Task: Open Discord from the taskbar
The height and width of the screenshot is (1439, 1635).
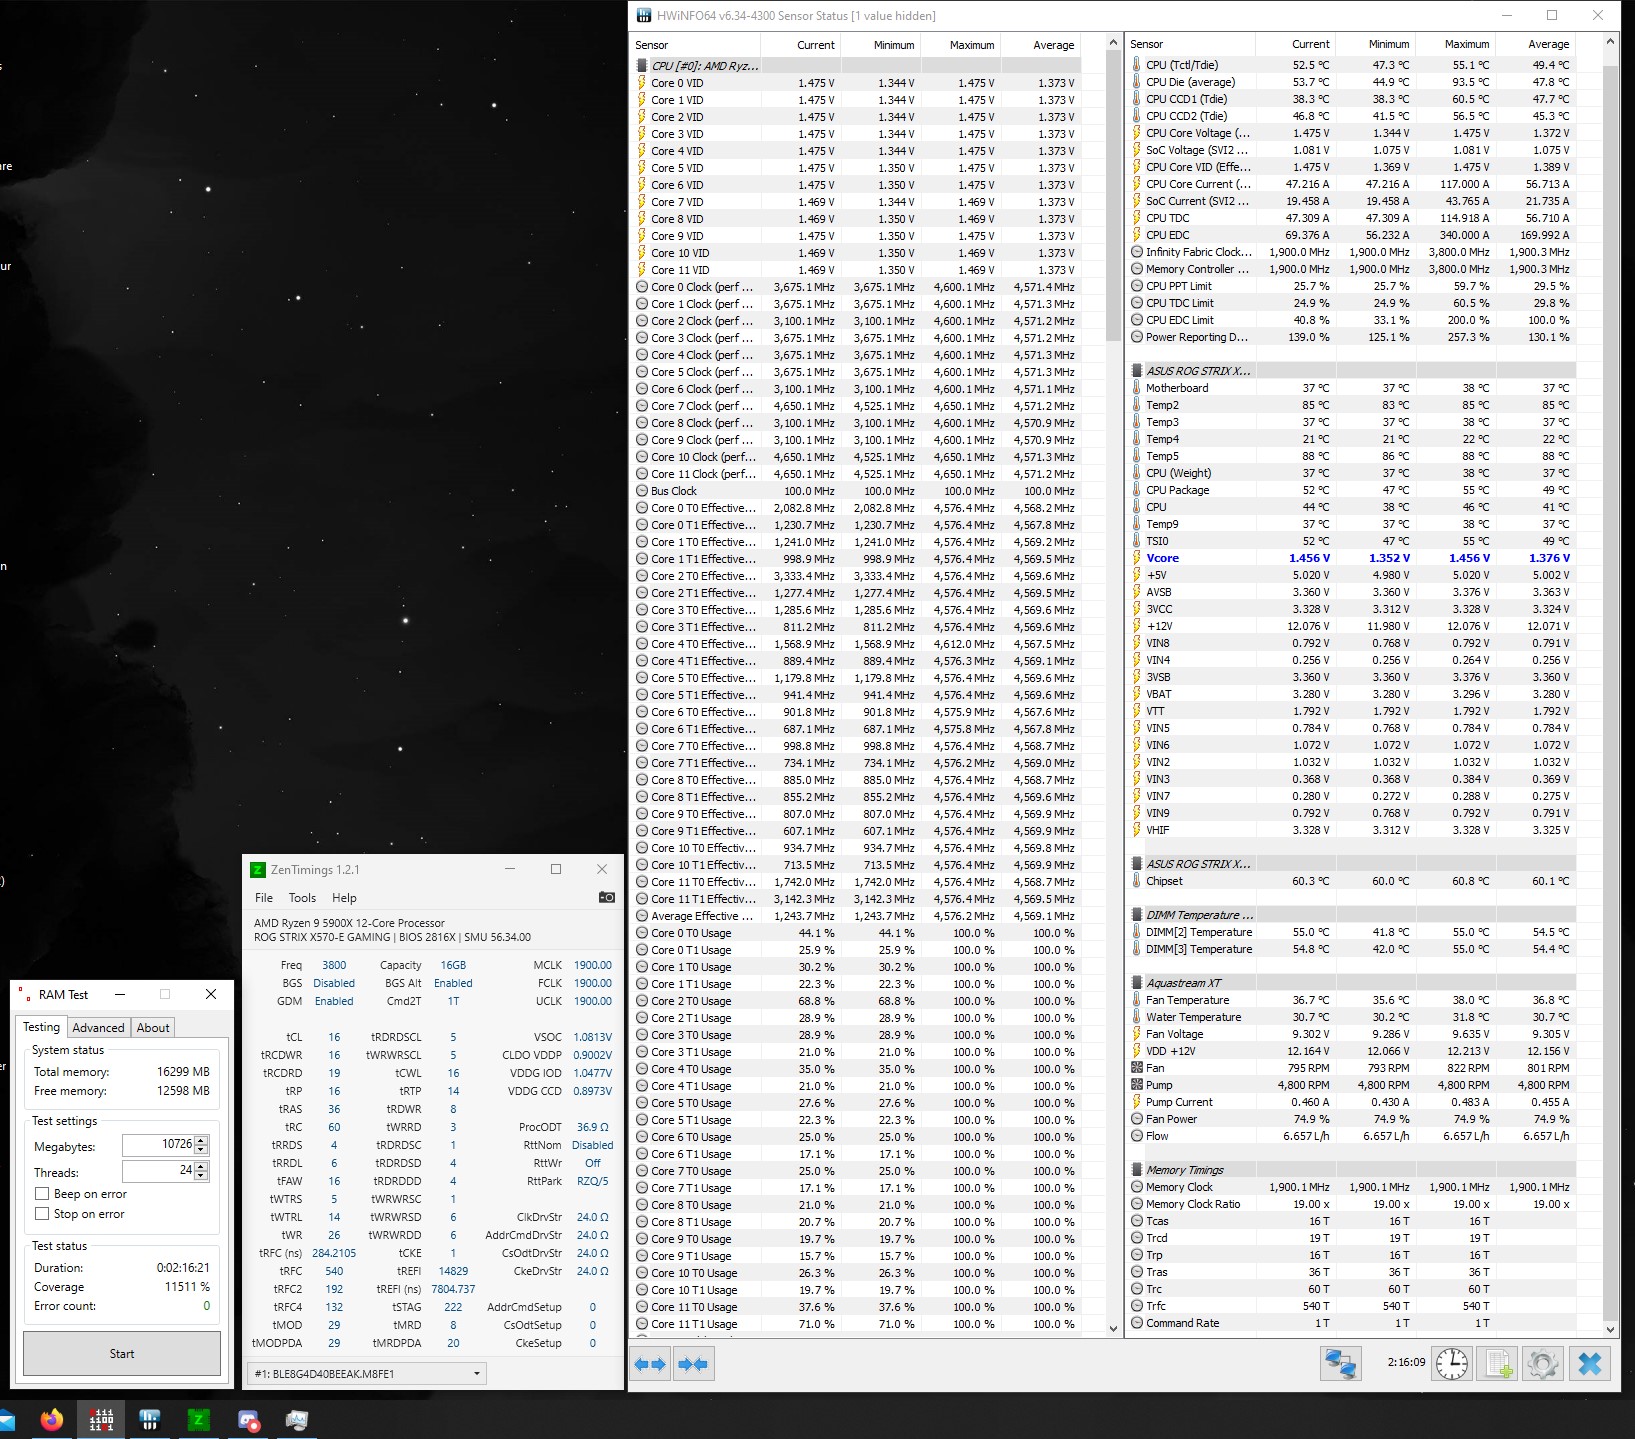Action: (248, 1419)
